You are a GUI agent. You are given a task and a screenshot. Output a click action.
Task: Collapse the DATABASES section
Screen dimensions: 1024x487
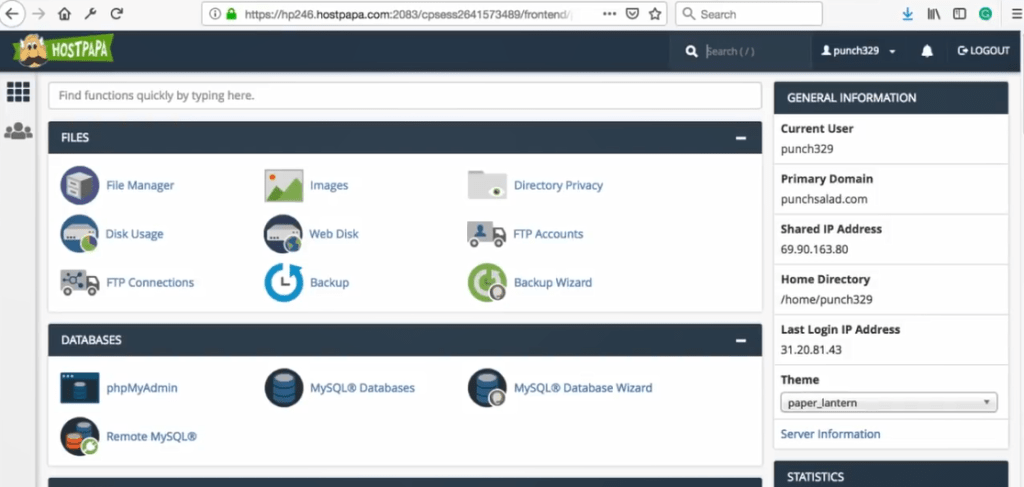[x=741, y=340]
